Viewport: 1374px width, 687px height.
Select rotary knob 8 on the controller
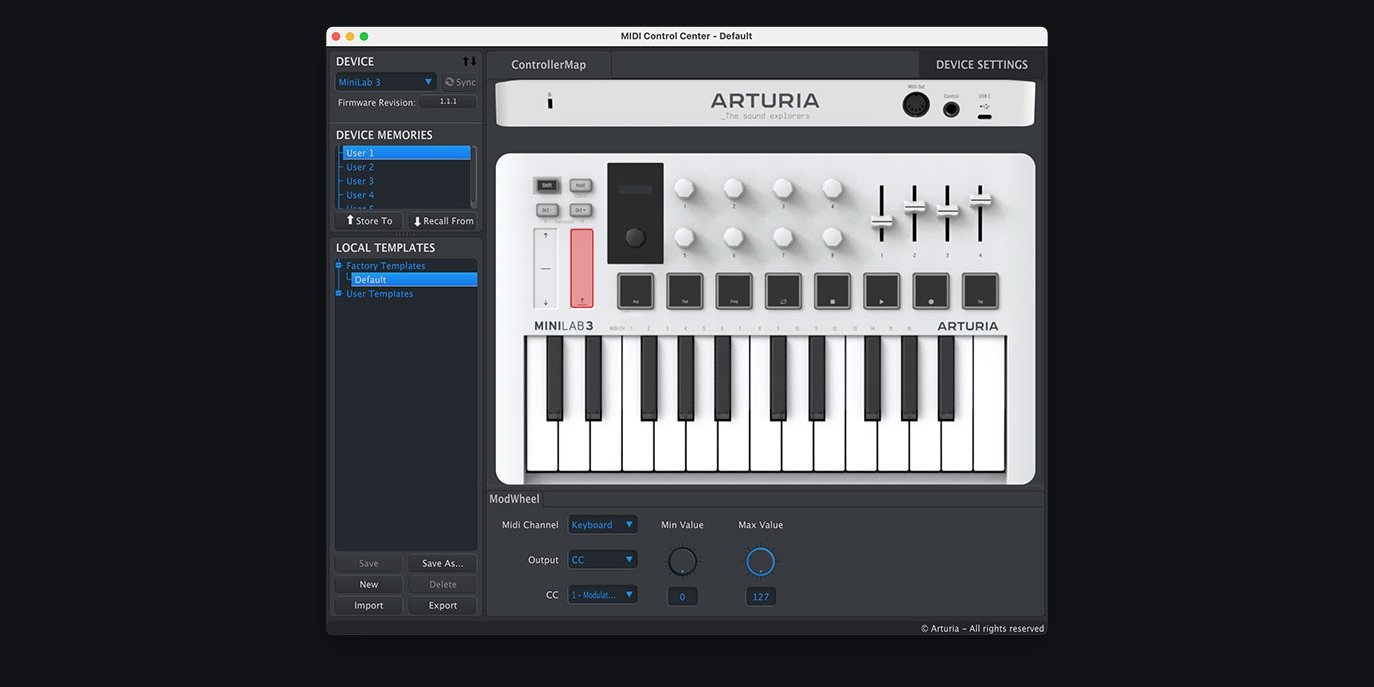coord(832,237)
